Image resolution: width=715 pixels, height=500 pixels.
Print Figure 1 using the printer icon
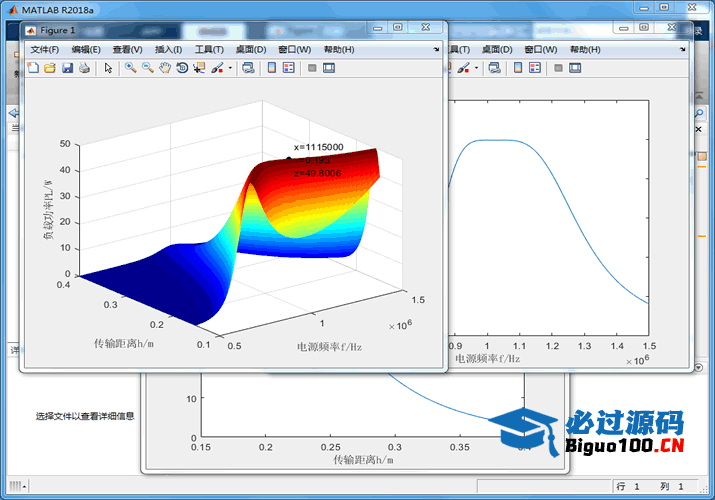point(84,68)
